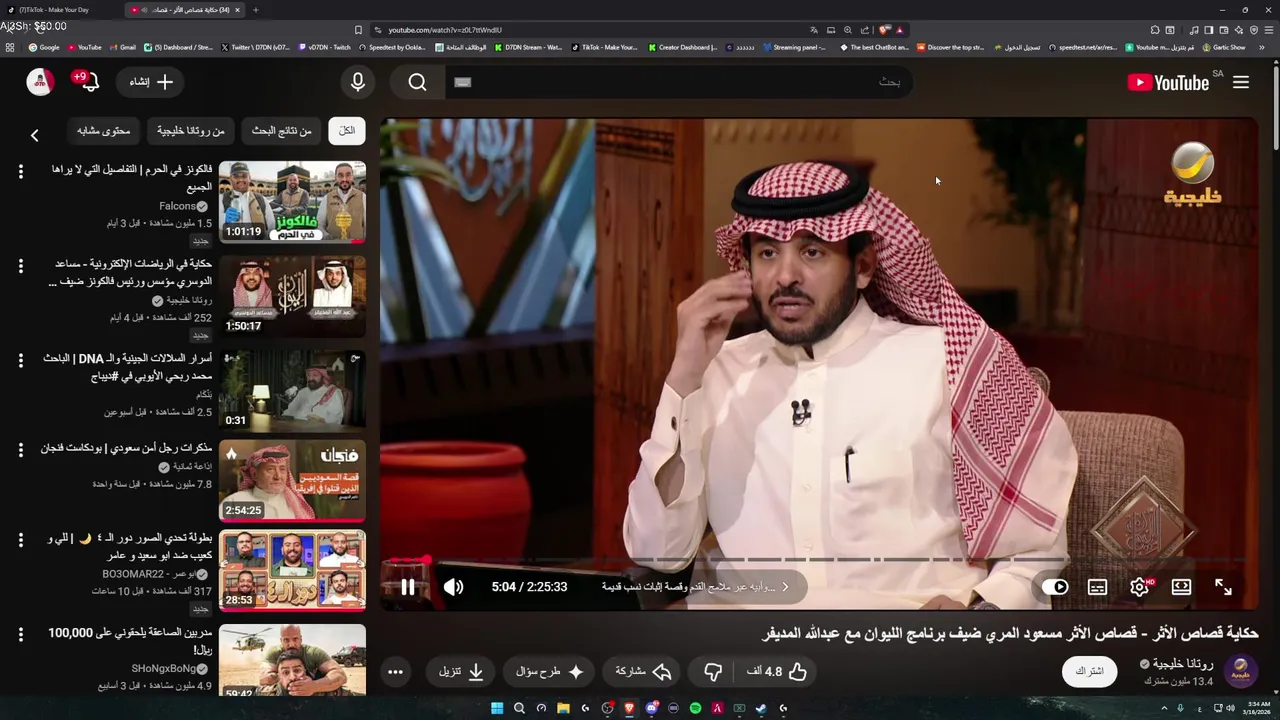Open the Gartic Show bookmark
The width and height of the screenshot is (1280, 720).
[x=1224, y=47]
